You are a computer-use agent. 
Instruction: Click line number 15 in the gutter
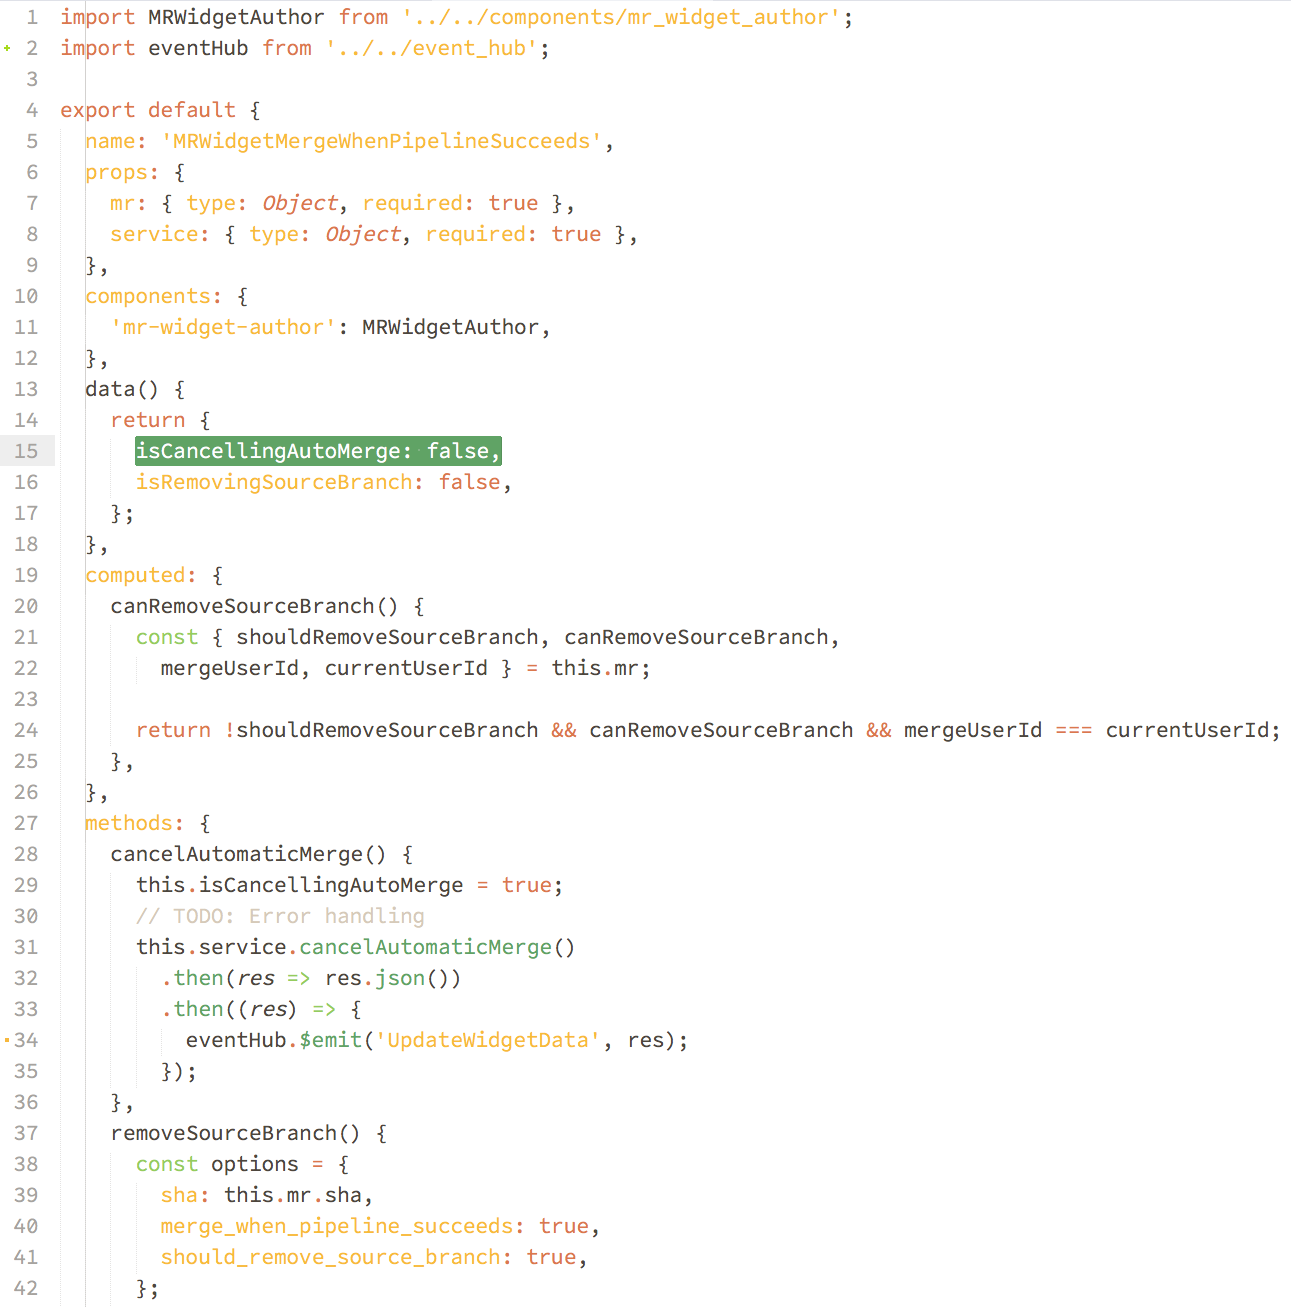(x=26, y=451)
